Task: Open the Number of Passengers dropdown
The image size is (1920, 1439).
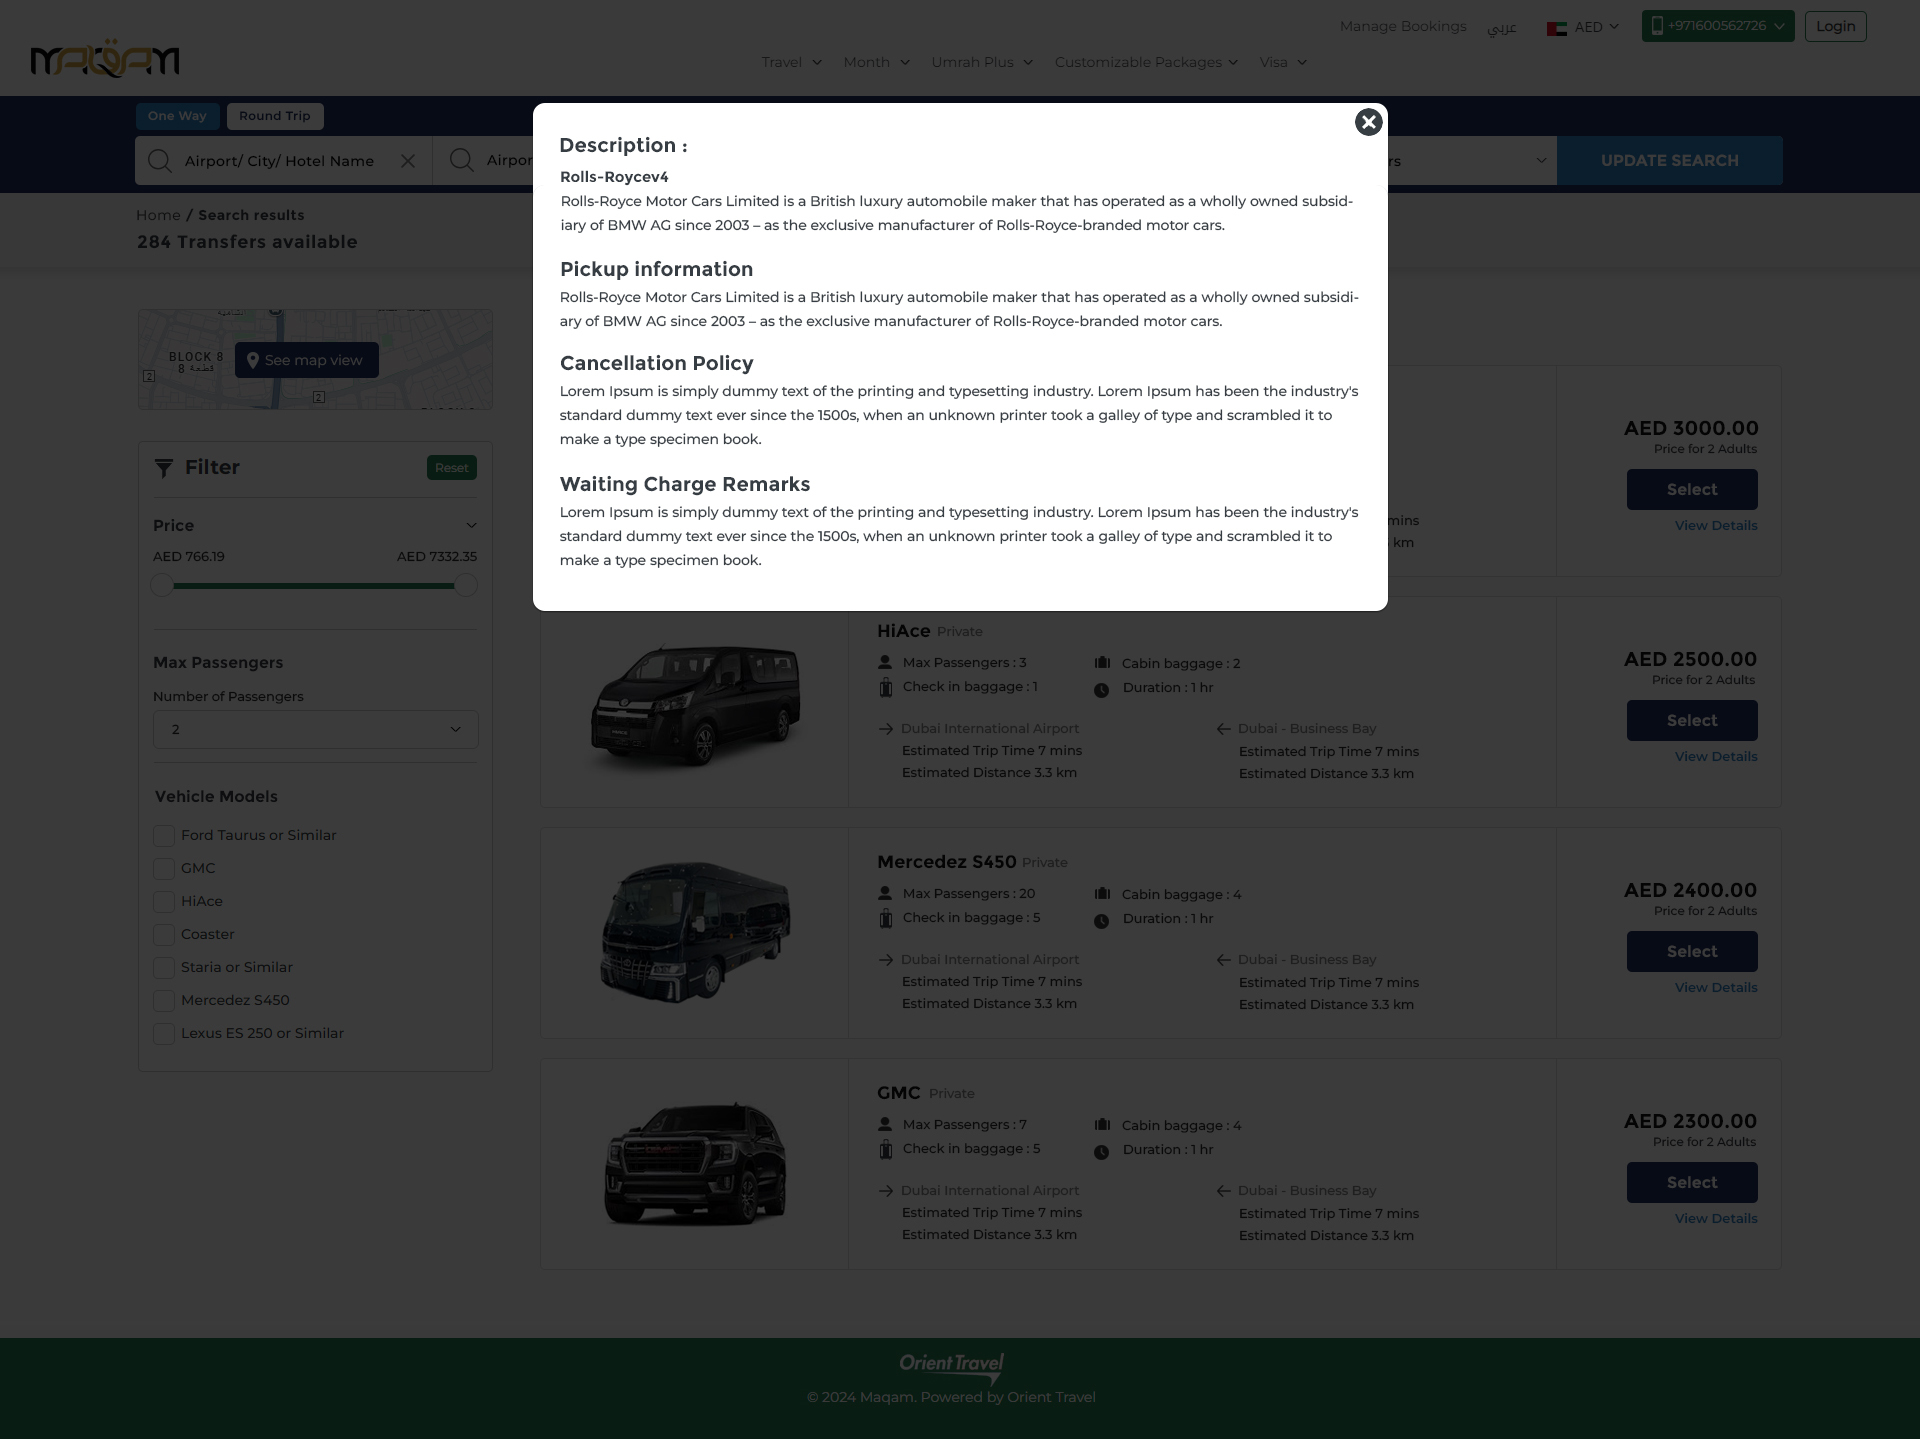Action: click(315, 730)
